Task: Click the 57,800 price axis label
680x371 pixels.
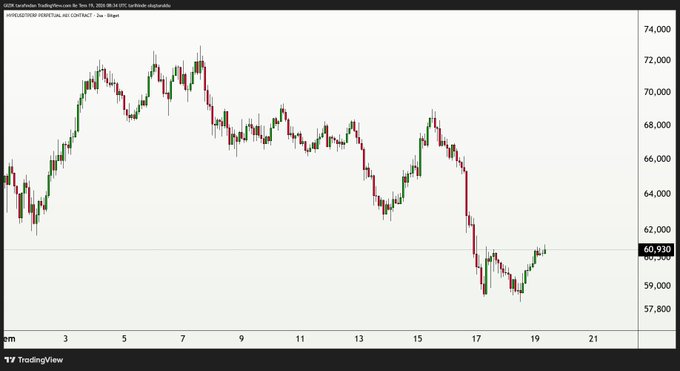Action: click(x=657, y=309)
